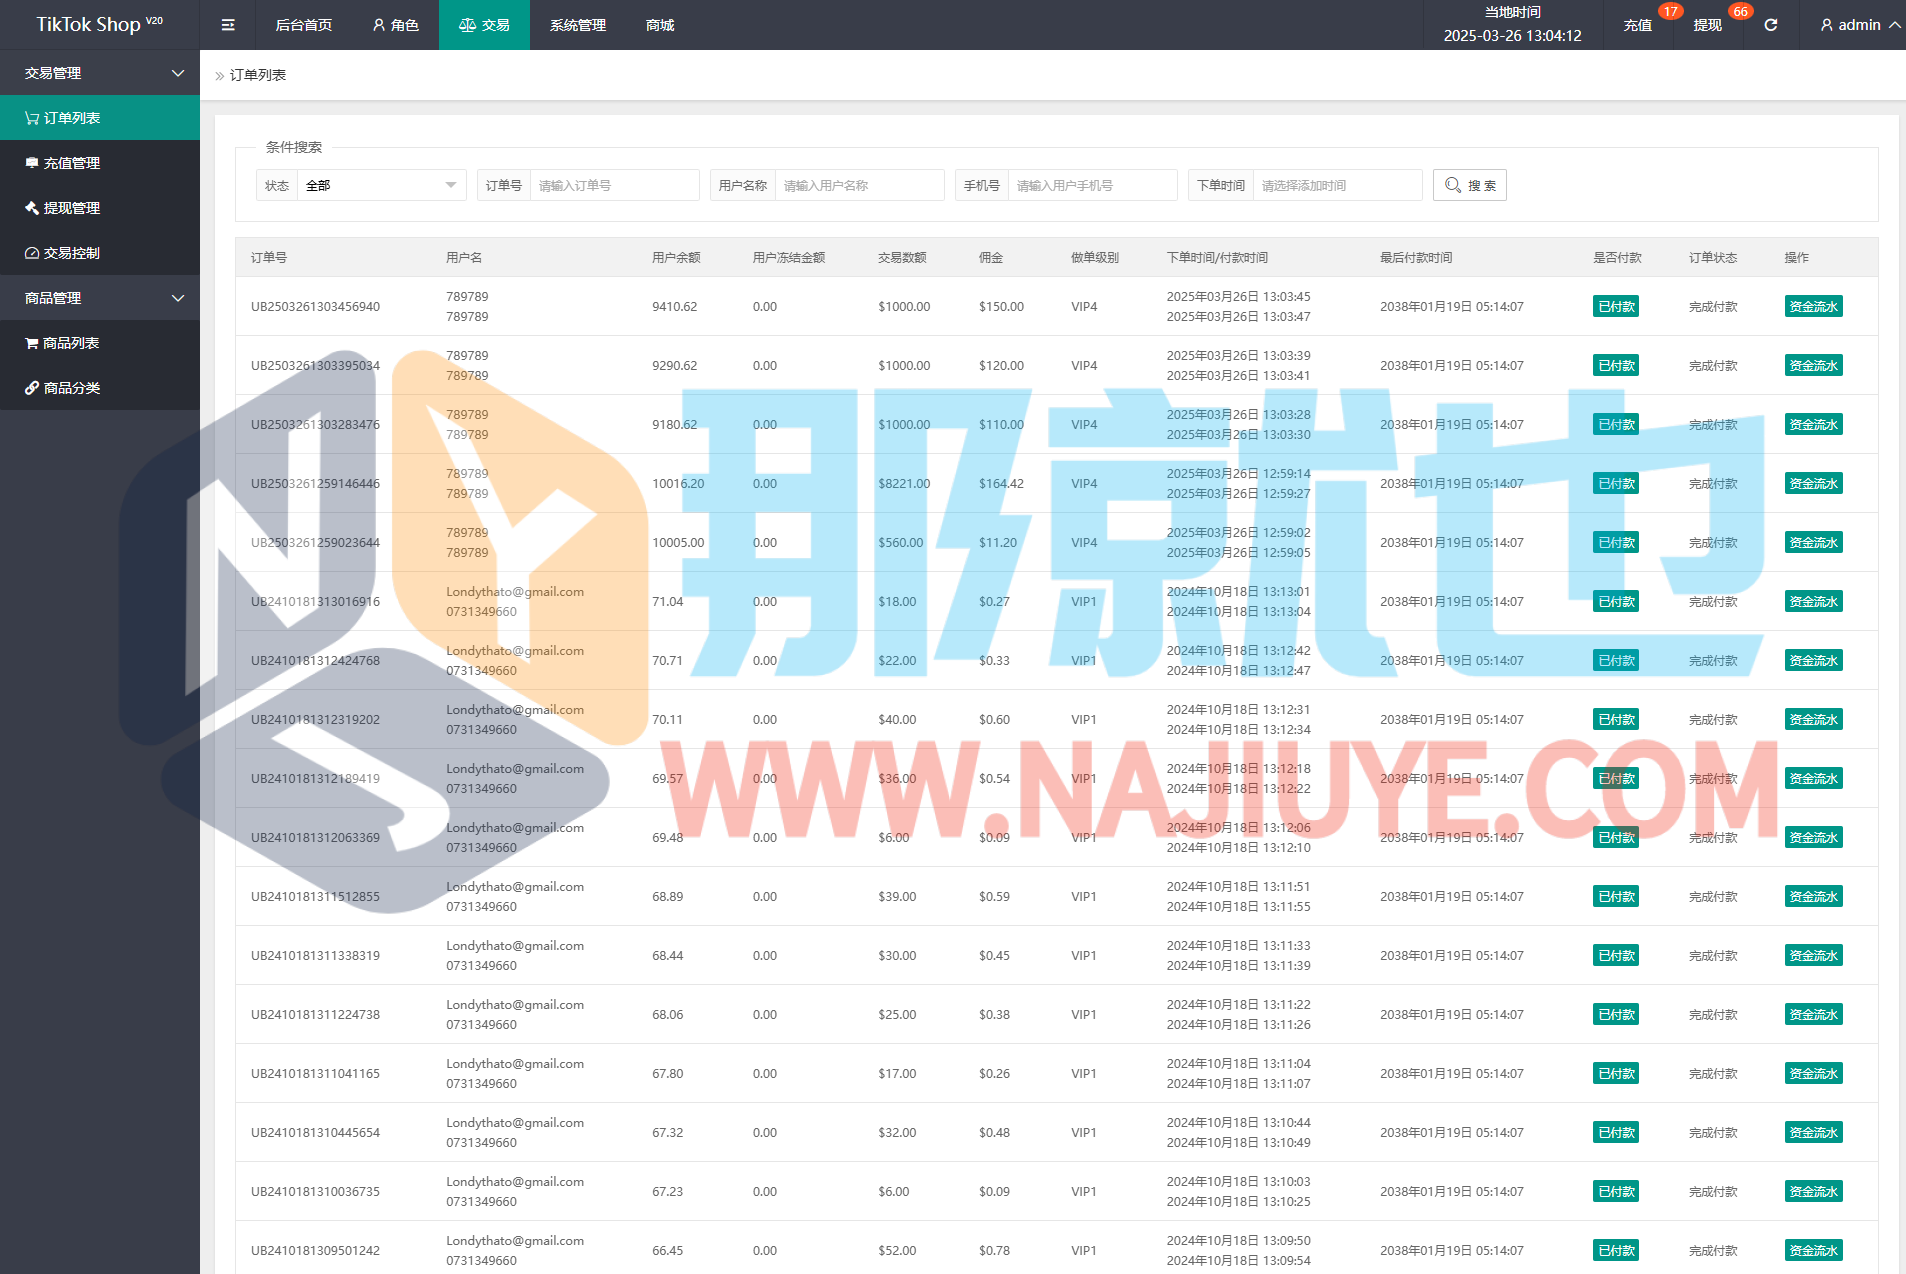Switch to the 角色 top tab
The height and width of the screenshot is (1274, 1906).
pos(395,25)
